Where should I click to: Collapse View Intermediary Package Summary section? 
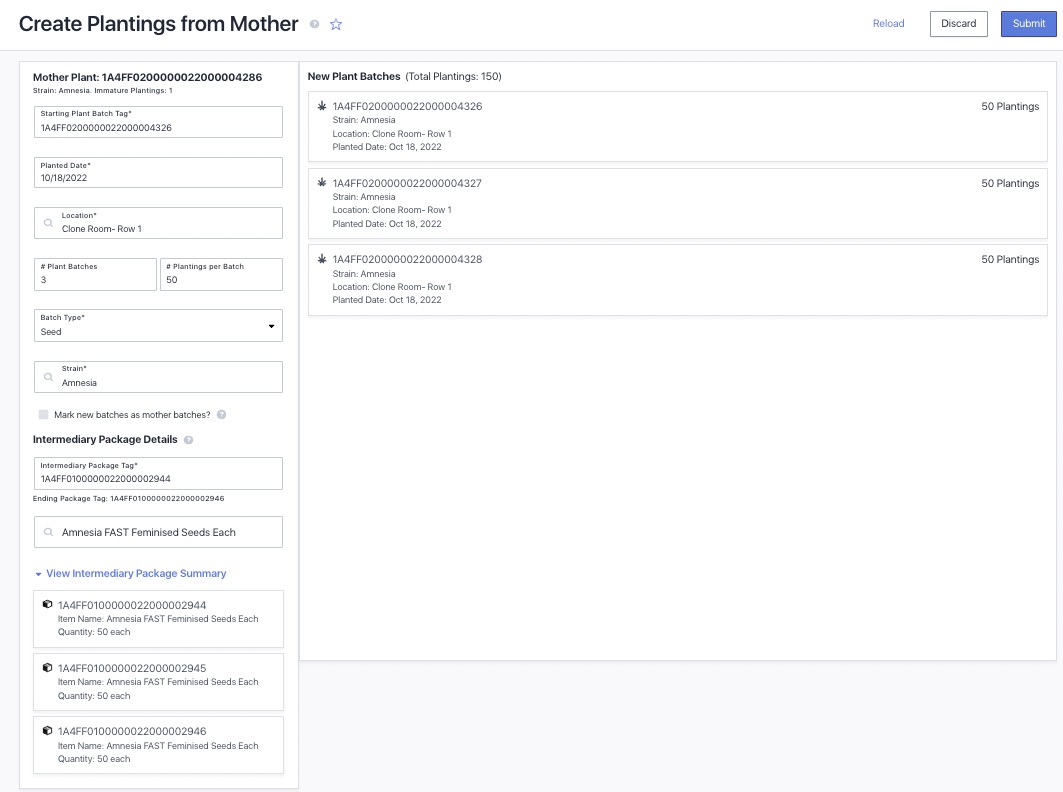[x=130, y=574]
